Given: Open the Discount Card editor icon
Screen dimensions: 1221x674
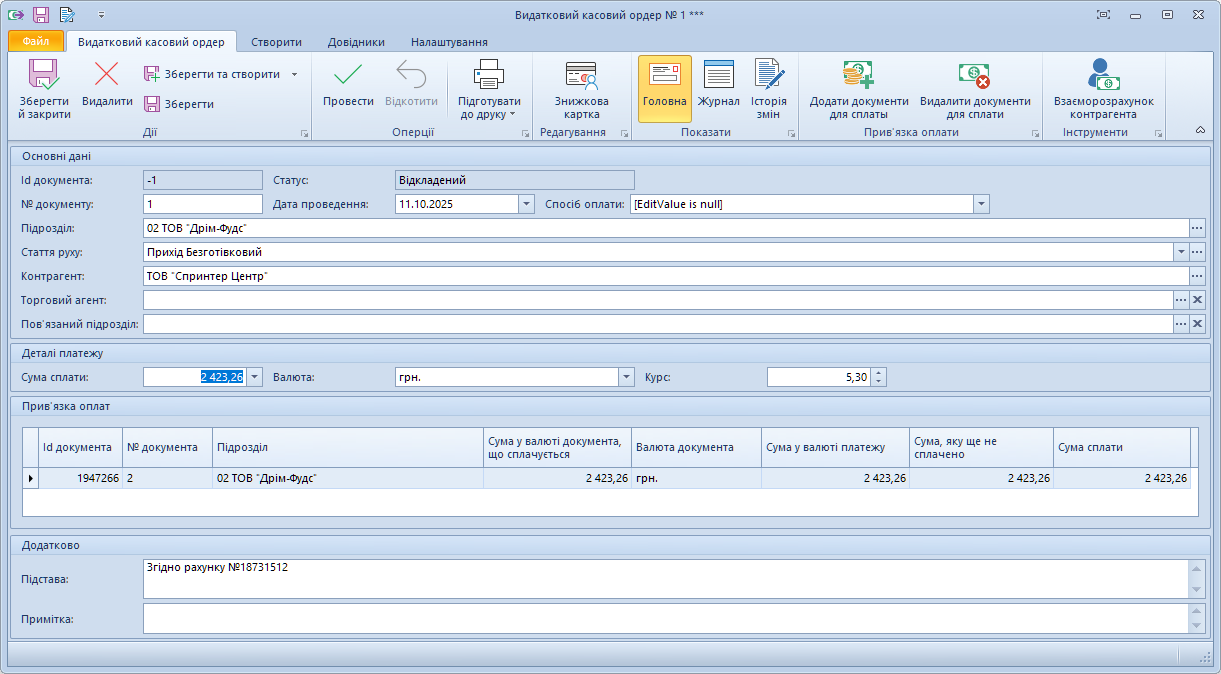Looking at the screenshot, I should (x=581, y=76).
